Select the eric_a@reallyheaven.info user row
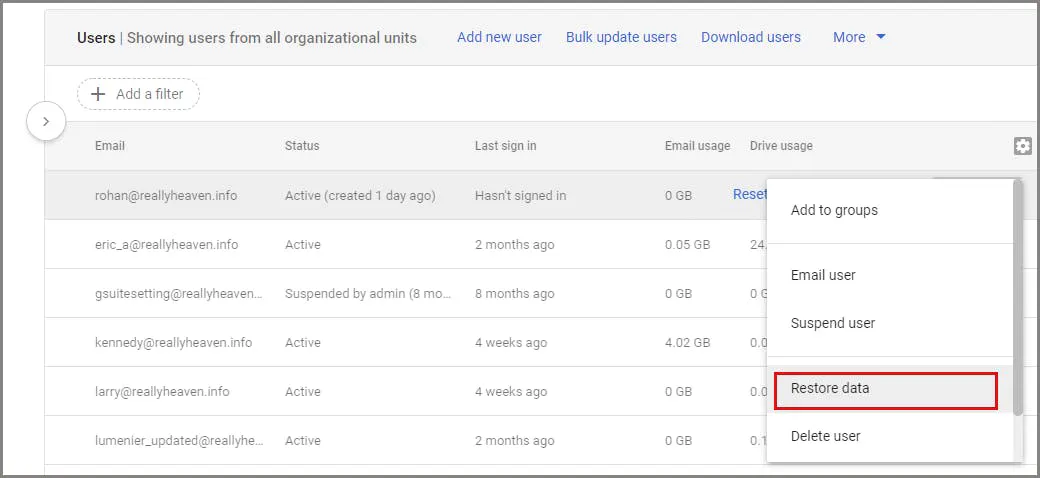1040x478 pixels. tap(166, 244)
